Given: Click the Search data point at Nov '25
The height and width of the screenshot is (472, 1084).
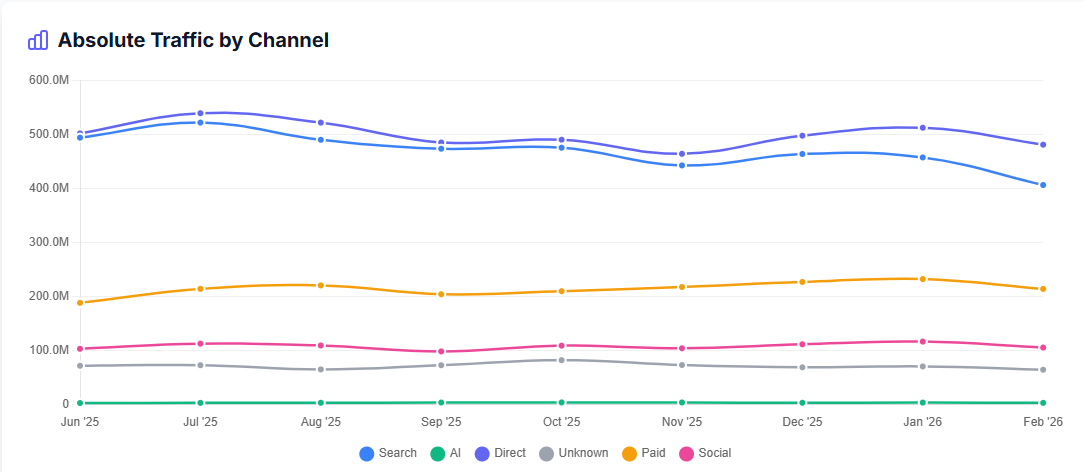Looking at the screenshot, I should coord(682,165).
